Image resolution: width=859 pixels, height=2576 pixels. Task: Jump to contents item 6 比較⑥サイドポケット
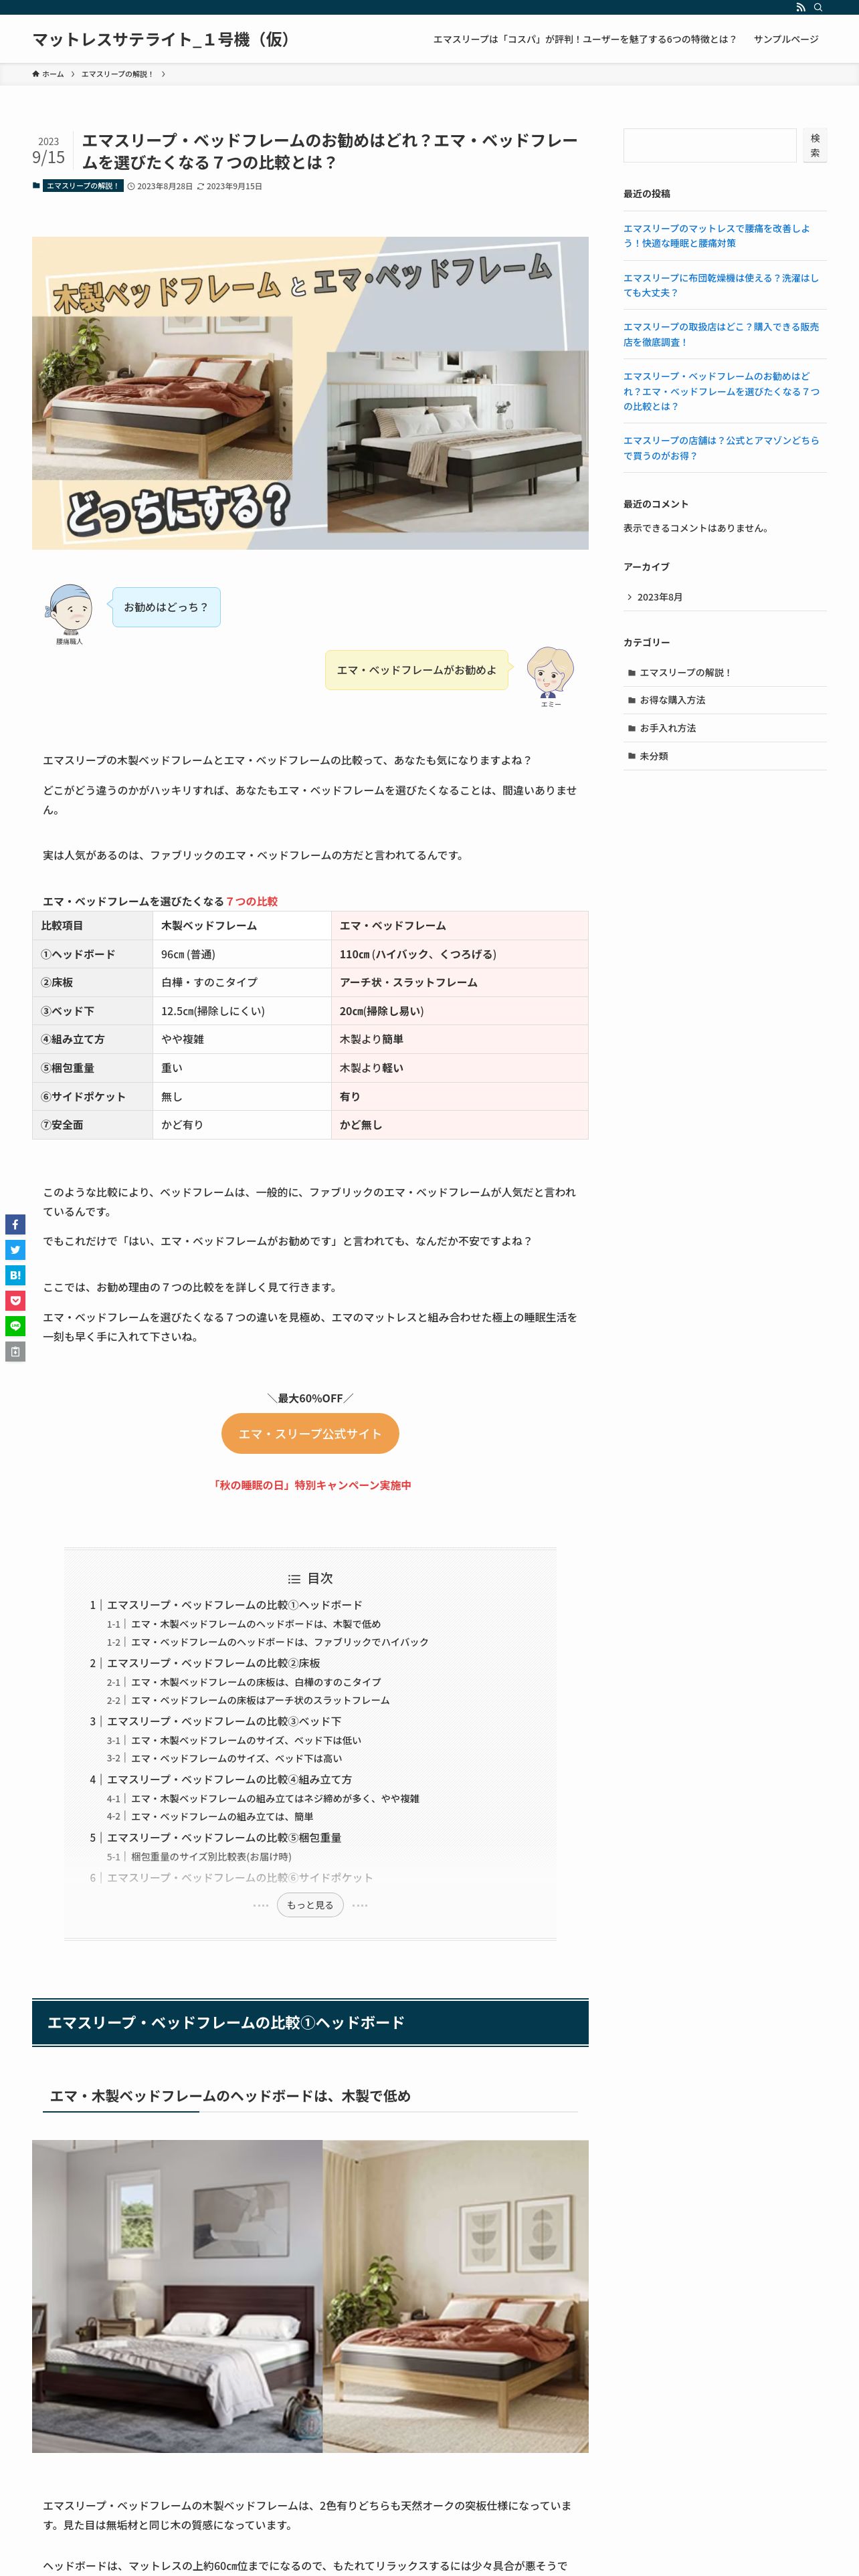(239, 1877)
